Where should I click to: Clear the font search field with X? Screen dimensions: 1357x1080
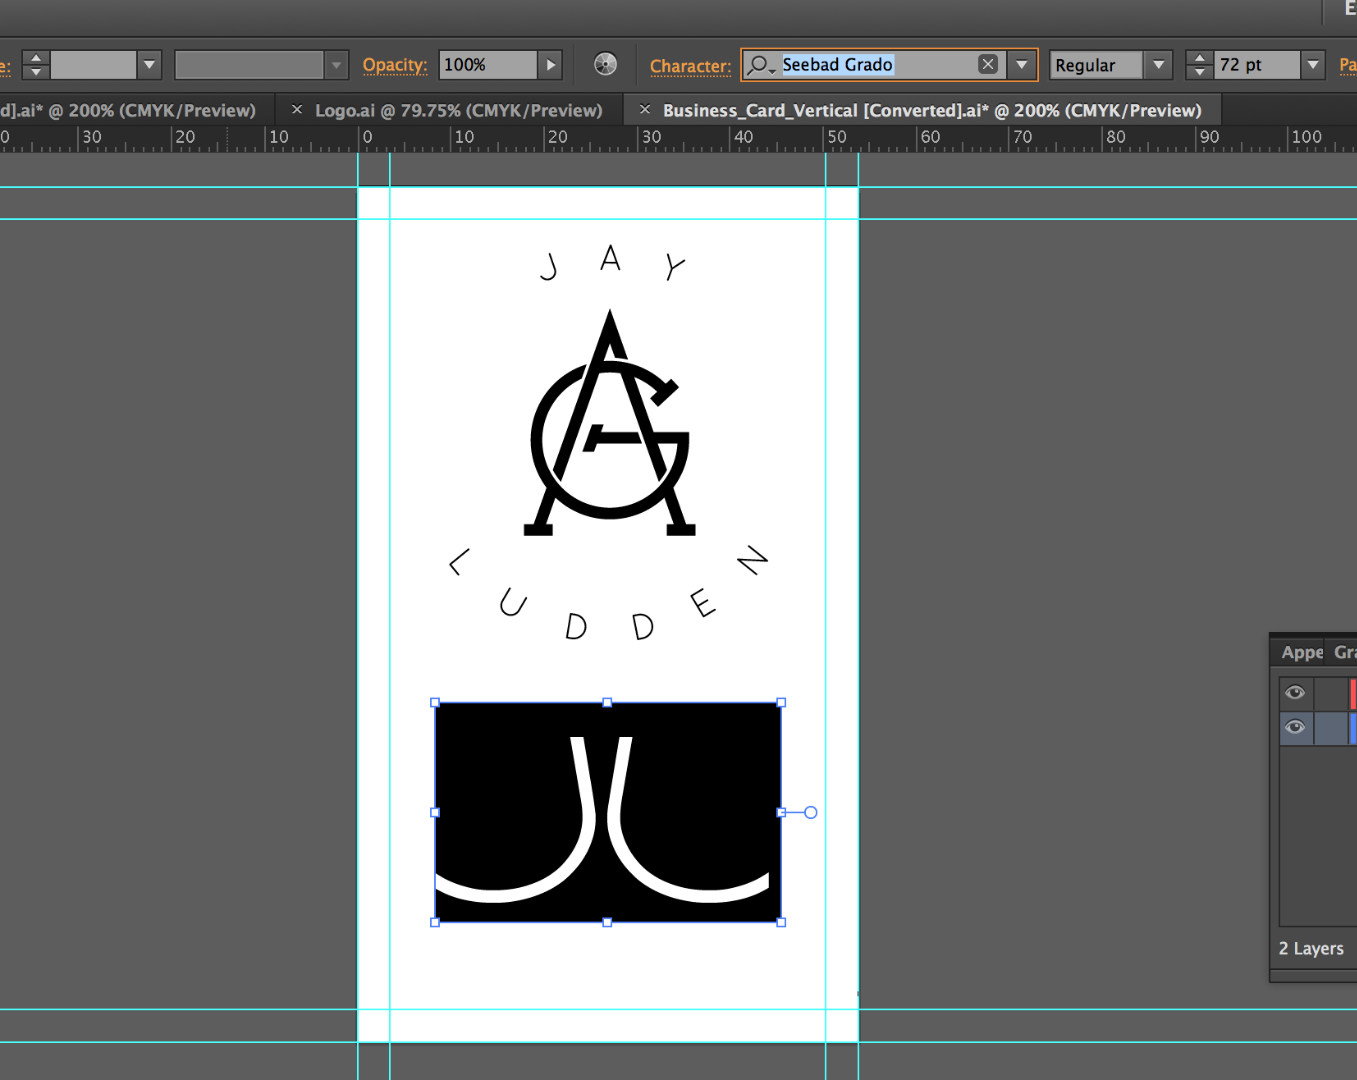(988, 64)
